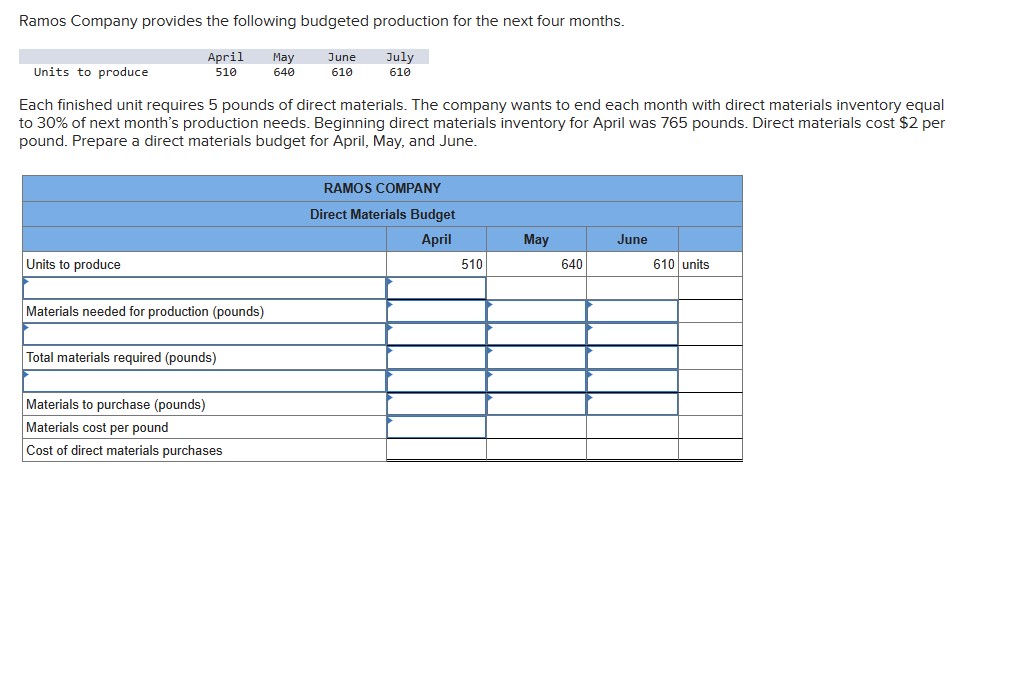The height and width of the screenshot is (677, 1014).
Task: Click the May units value 640 in budget
Action: (572, 264)
